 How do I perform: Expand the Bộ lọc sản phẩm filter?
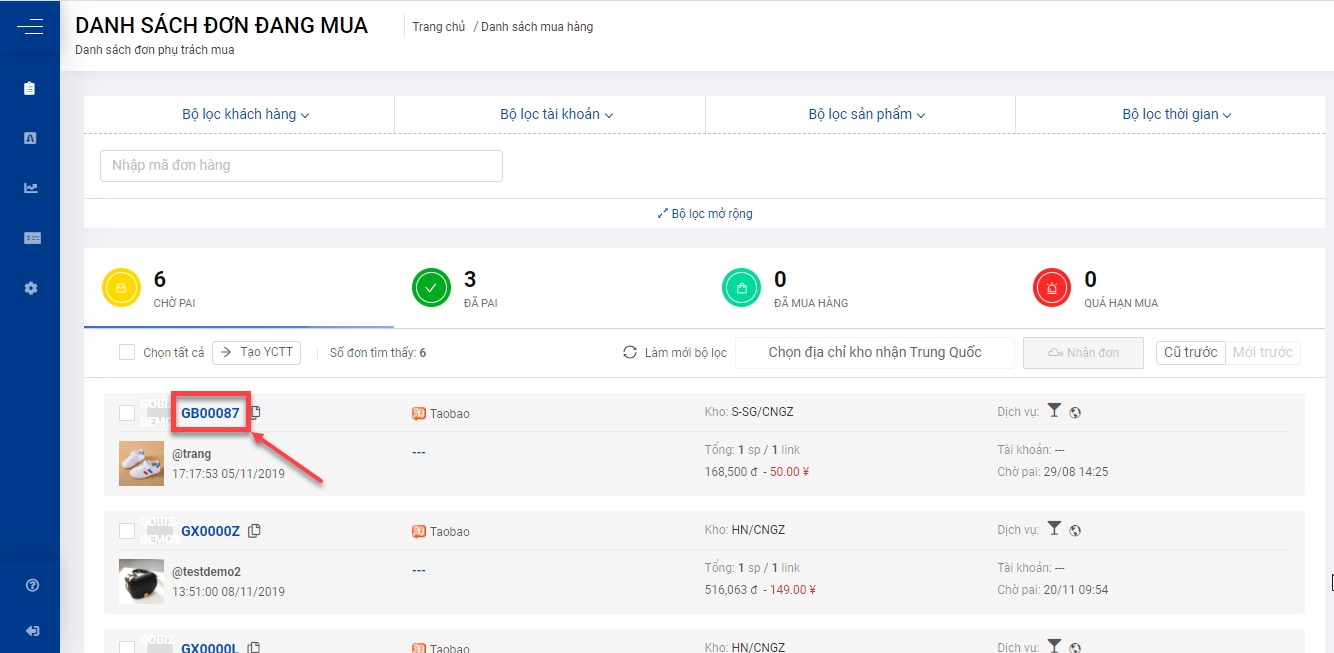coord(866,114)
